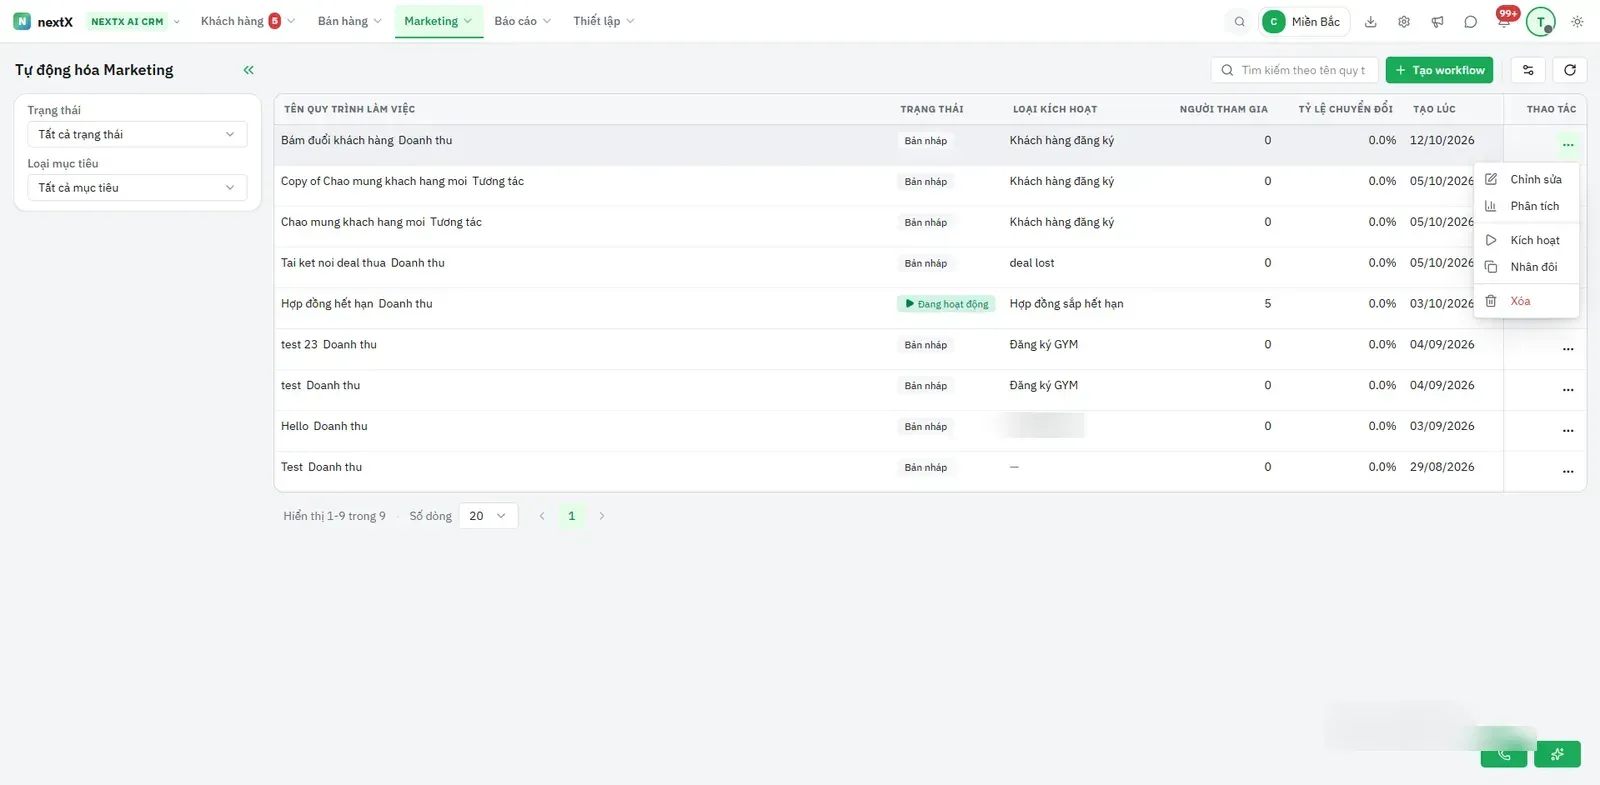Open the chat bubble icon
Image resolution: width=1600 pixels, height=785 pixels.
pyautogui.click(x=1470, y=21)
